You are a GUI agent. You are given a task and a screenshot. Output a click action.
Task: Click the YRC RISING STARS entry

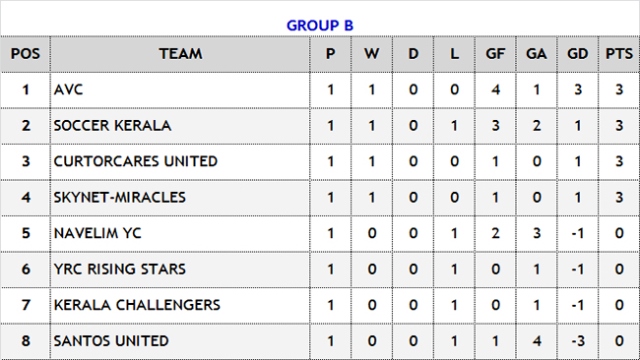coord(120,269)
